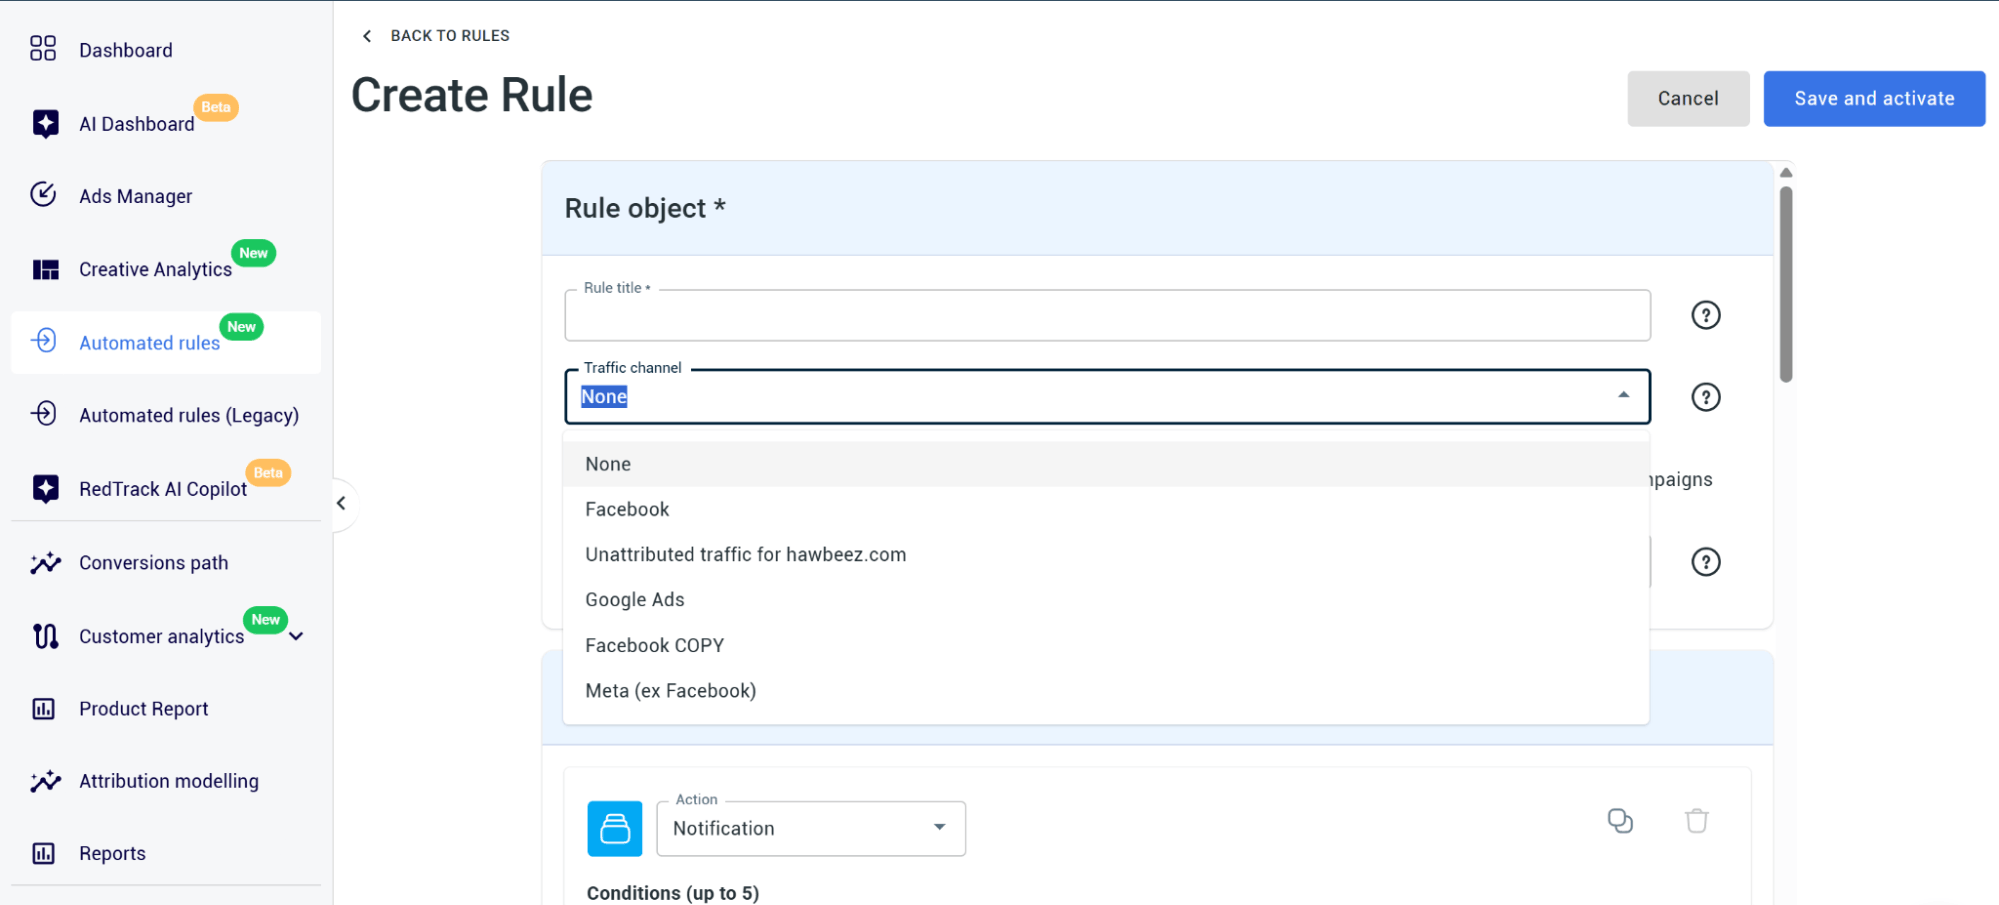Viewport: 1999px width, 905px height.
Task: Click the Product Report icon
Action: click(x=44, y=709)
